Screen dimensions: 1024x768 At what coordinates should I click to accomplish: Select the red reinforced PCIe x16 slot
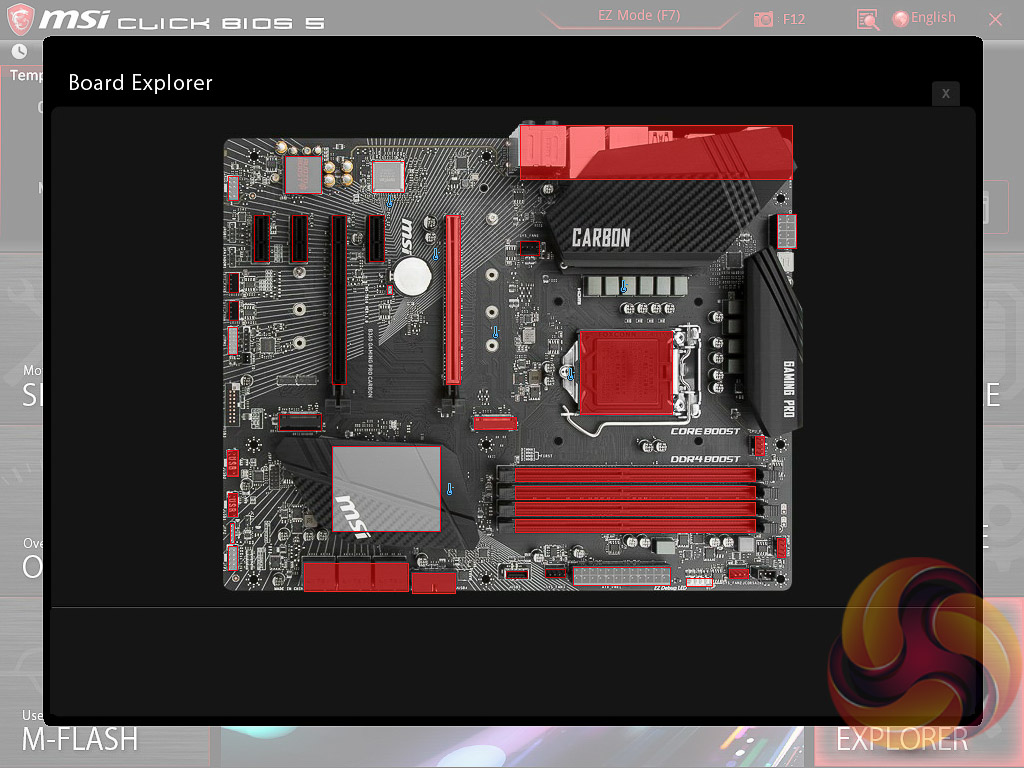[x=453, y=300]
